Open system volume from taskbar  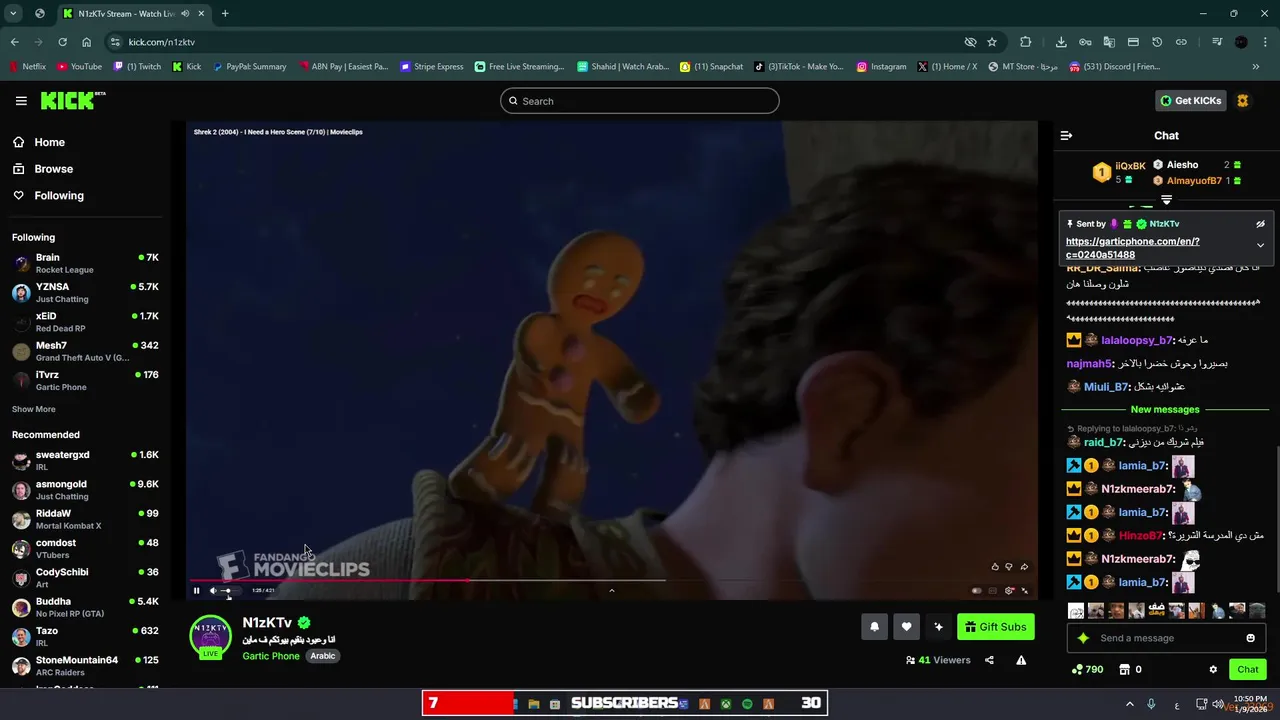(1218, 704)
